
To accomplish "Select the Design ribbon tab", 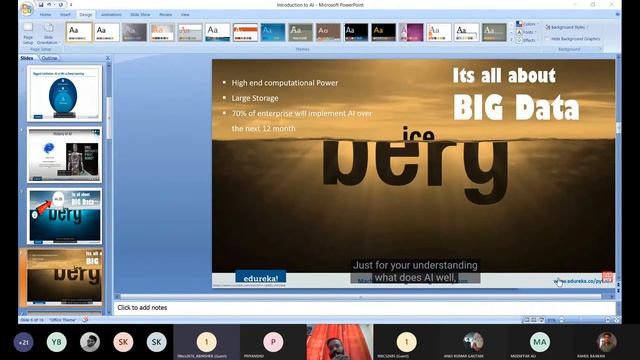I will 86,15.
